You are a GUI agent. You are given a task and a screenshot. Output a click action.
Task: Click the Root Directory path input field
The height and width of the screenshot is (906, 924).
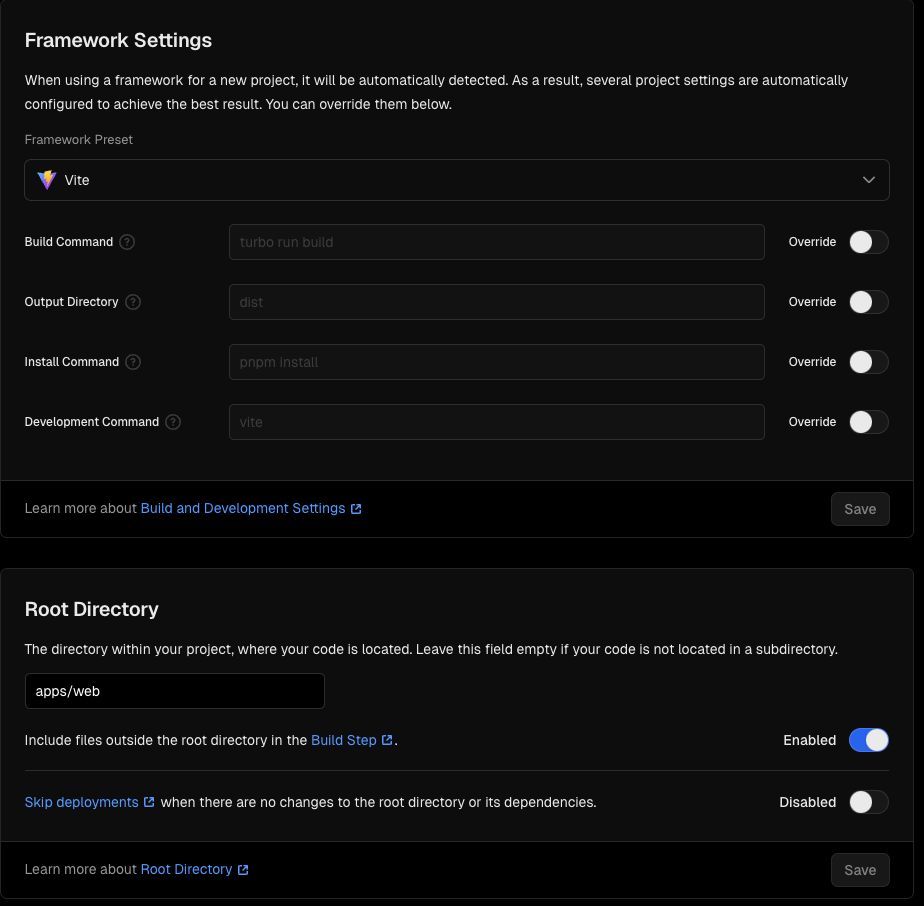tap(175, 691)
